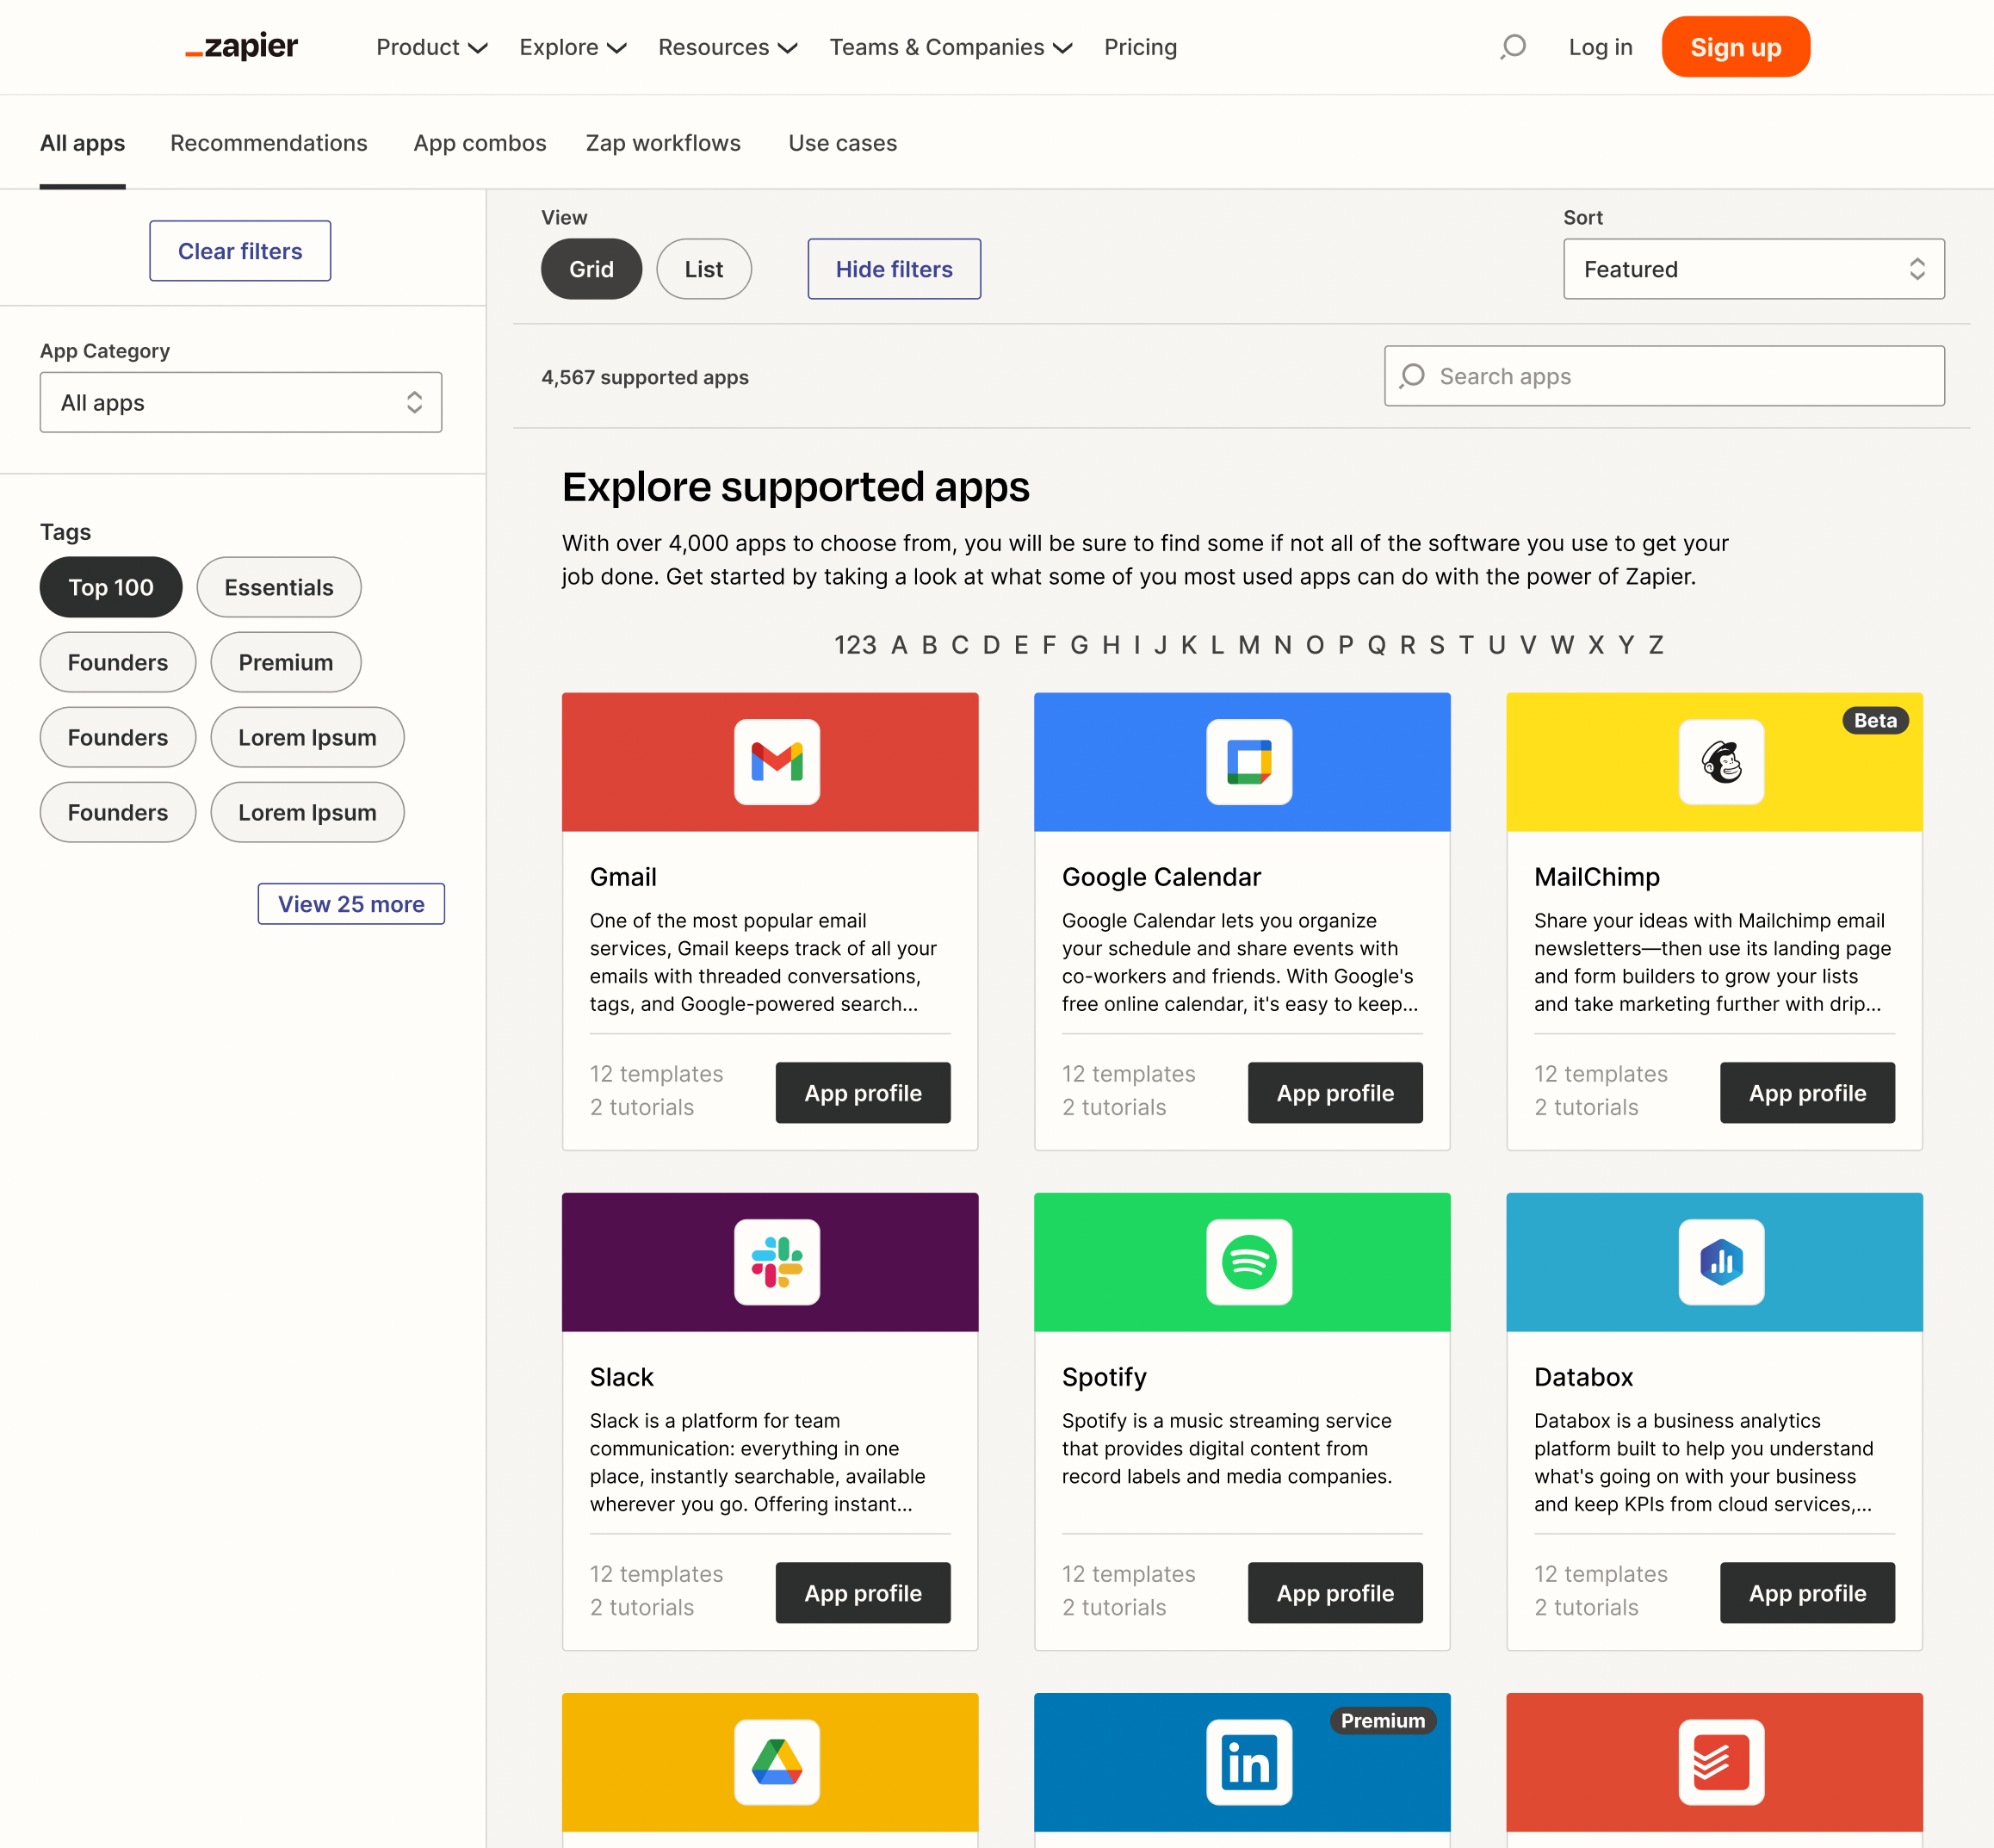Screen dimensions: 1994x1848
Task: Click the Google Calendar app icon
Action: [1249, 762]
